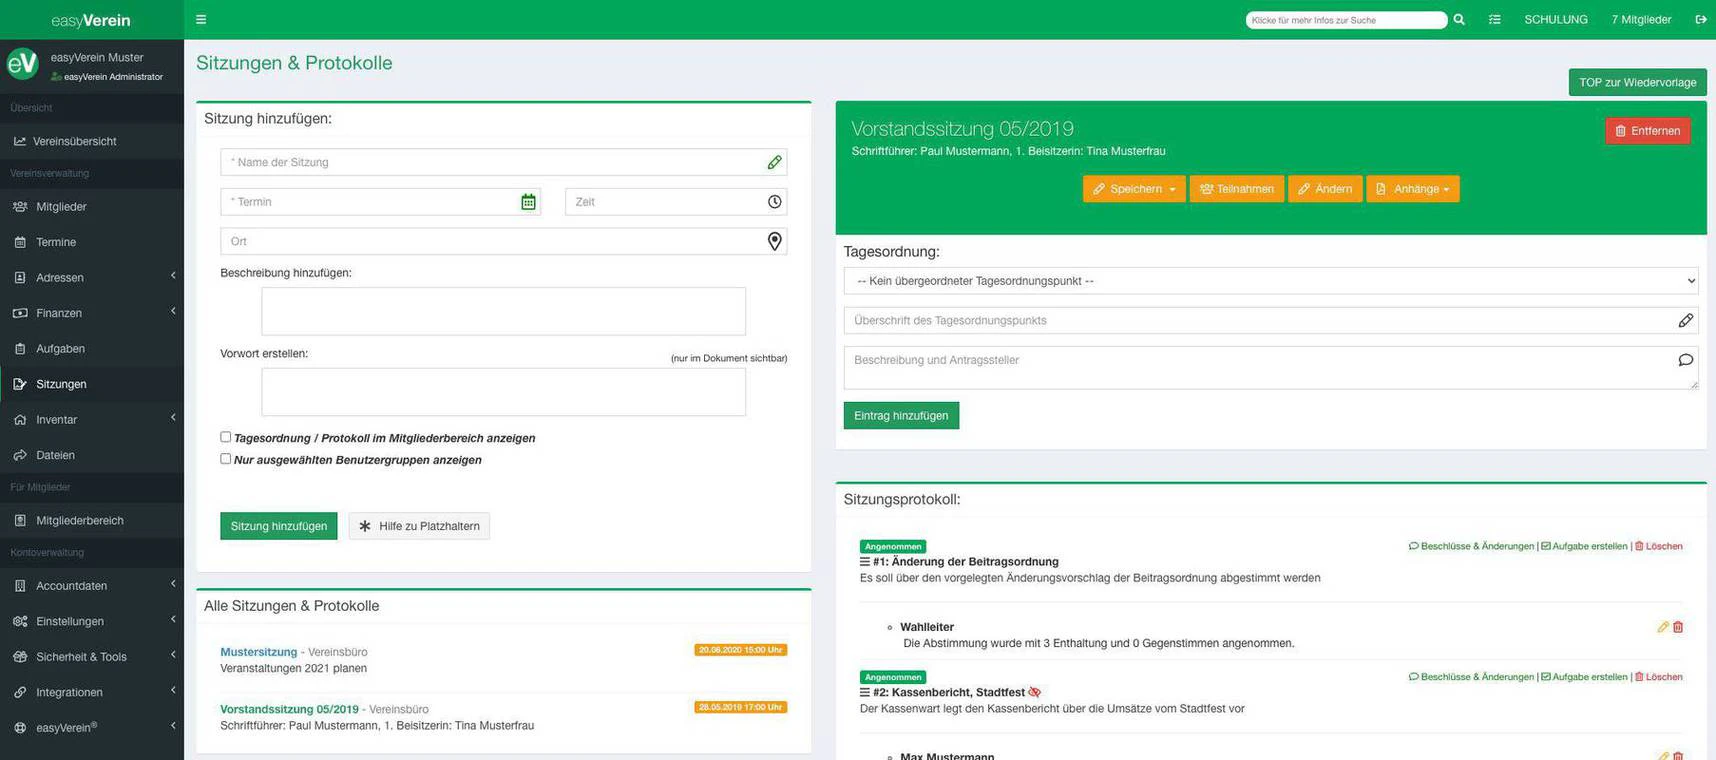Click the eV logo avatar
1716x760 pixels.
[x=22, y=64]
